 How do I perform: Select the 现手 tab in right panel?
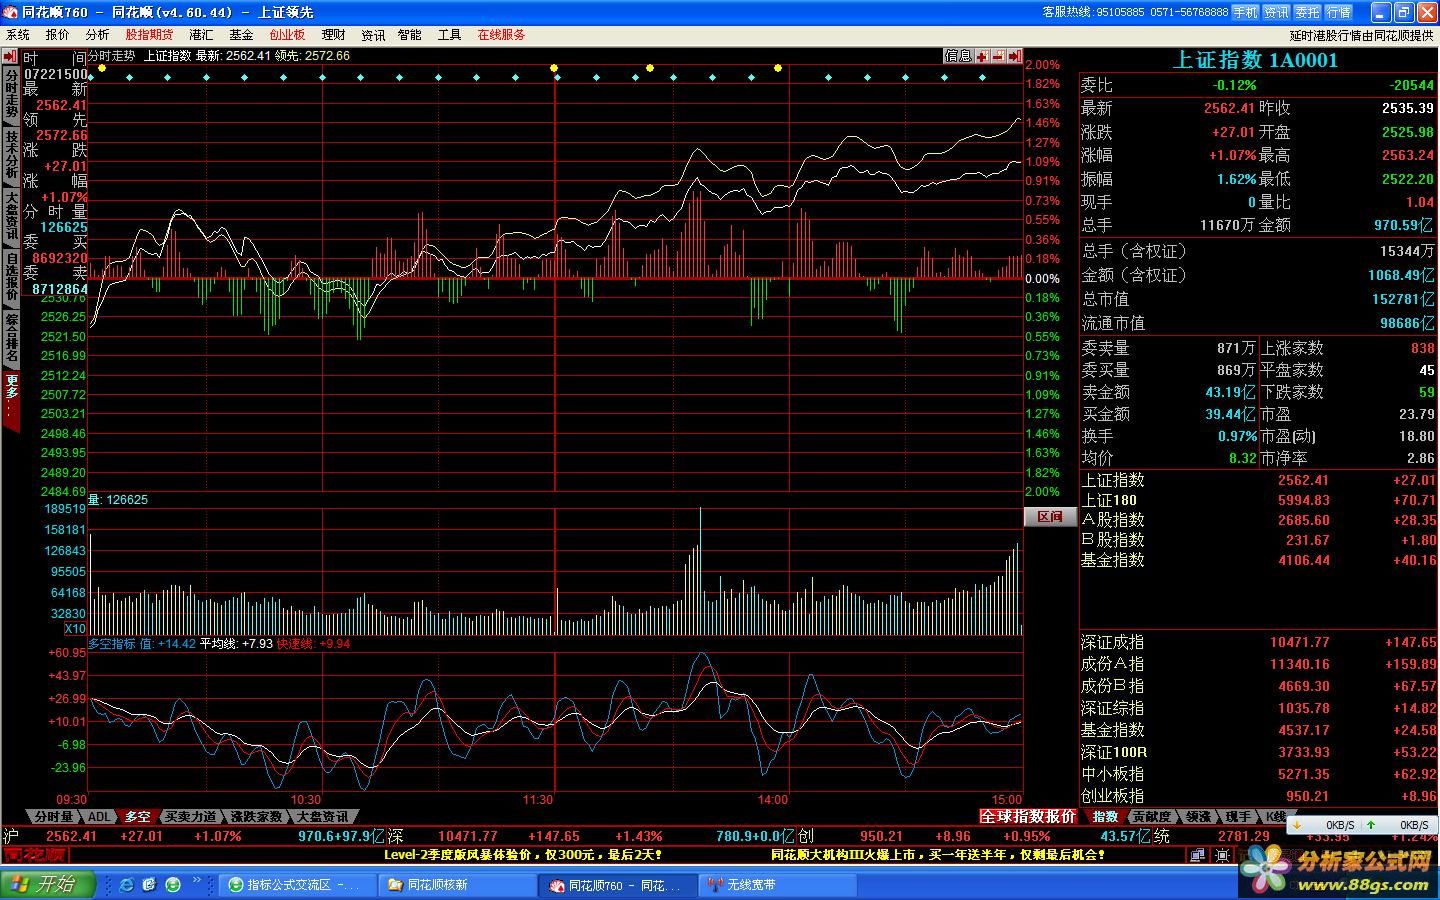click(x=1237, y=817)
